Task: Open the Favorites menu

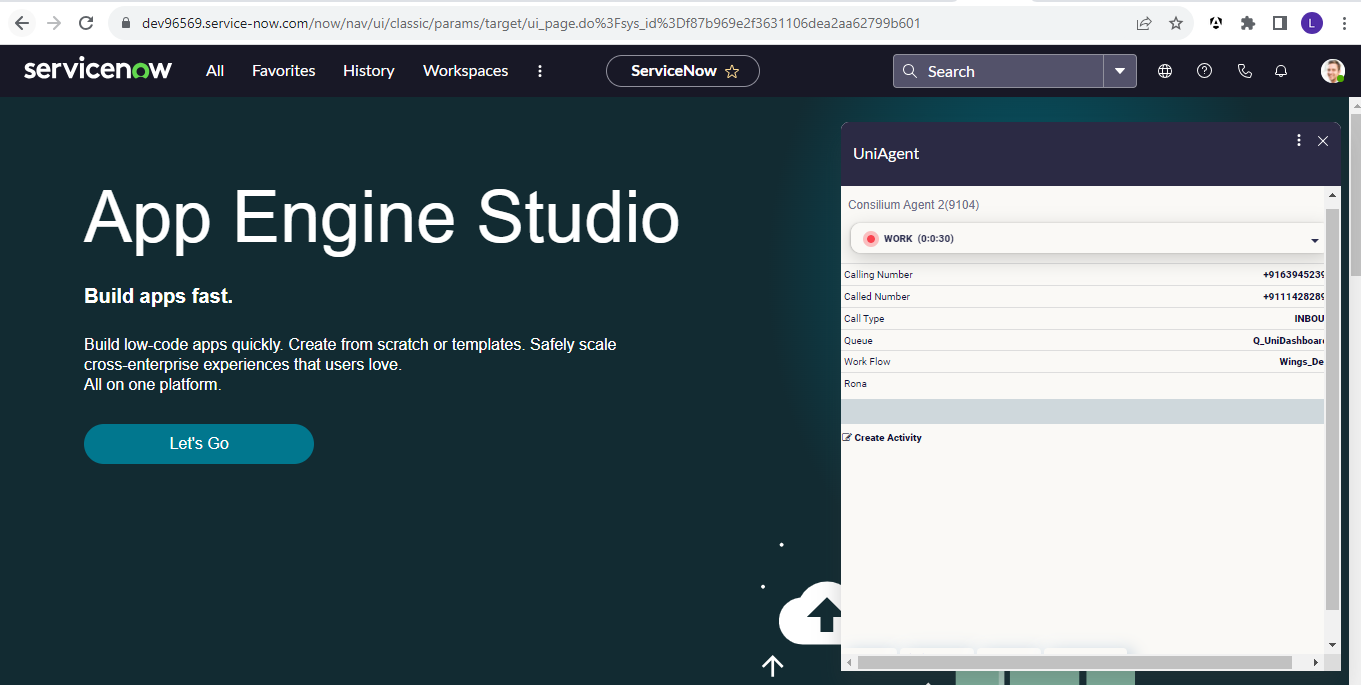Action: (284, 71)
